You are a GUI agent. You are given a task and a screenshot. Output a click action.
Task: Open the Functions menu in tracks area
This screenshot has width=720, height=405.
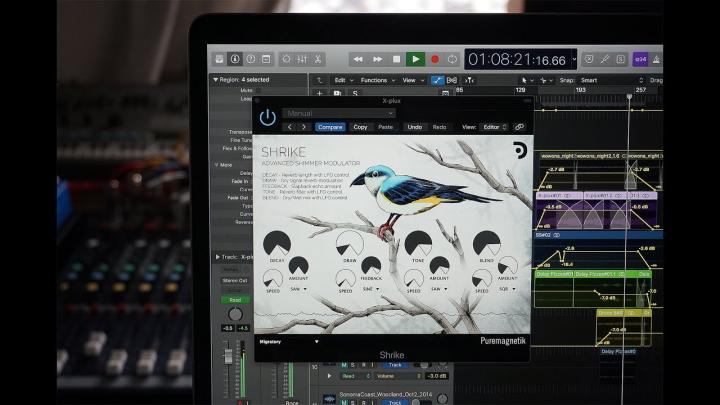pos(377,80)
